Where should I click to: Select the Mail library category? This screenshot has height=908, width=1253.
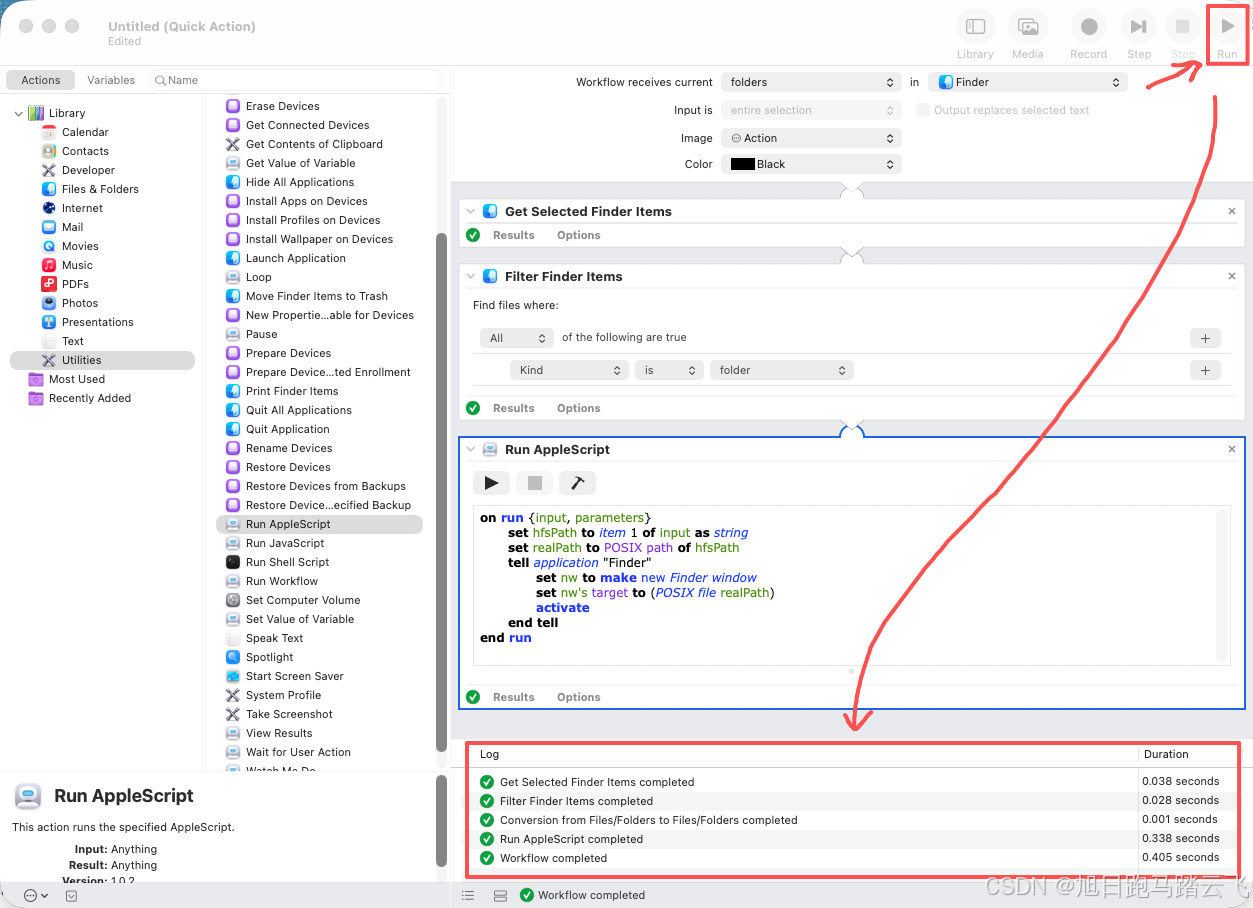pos(72,227)
